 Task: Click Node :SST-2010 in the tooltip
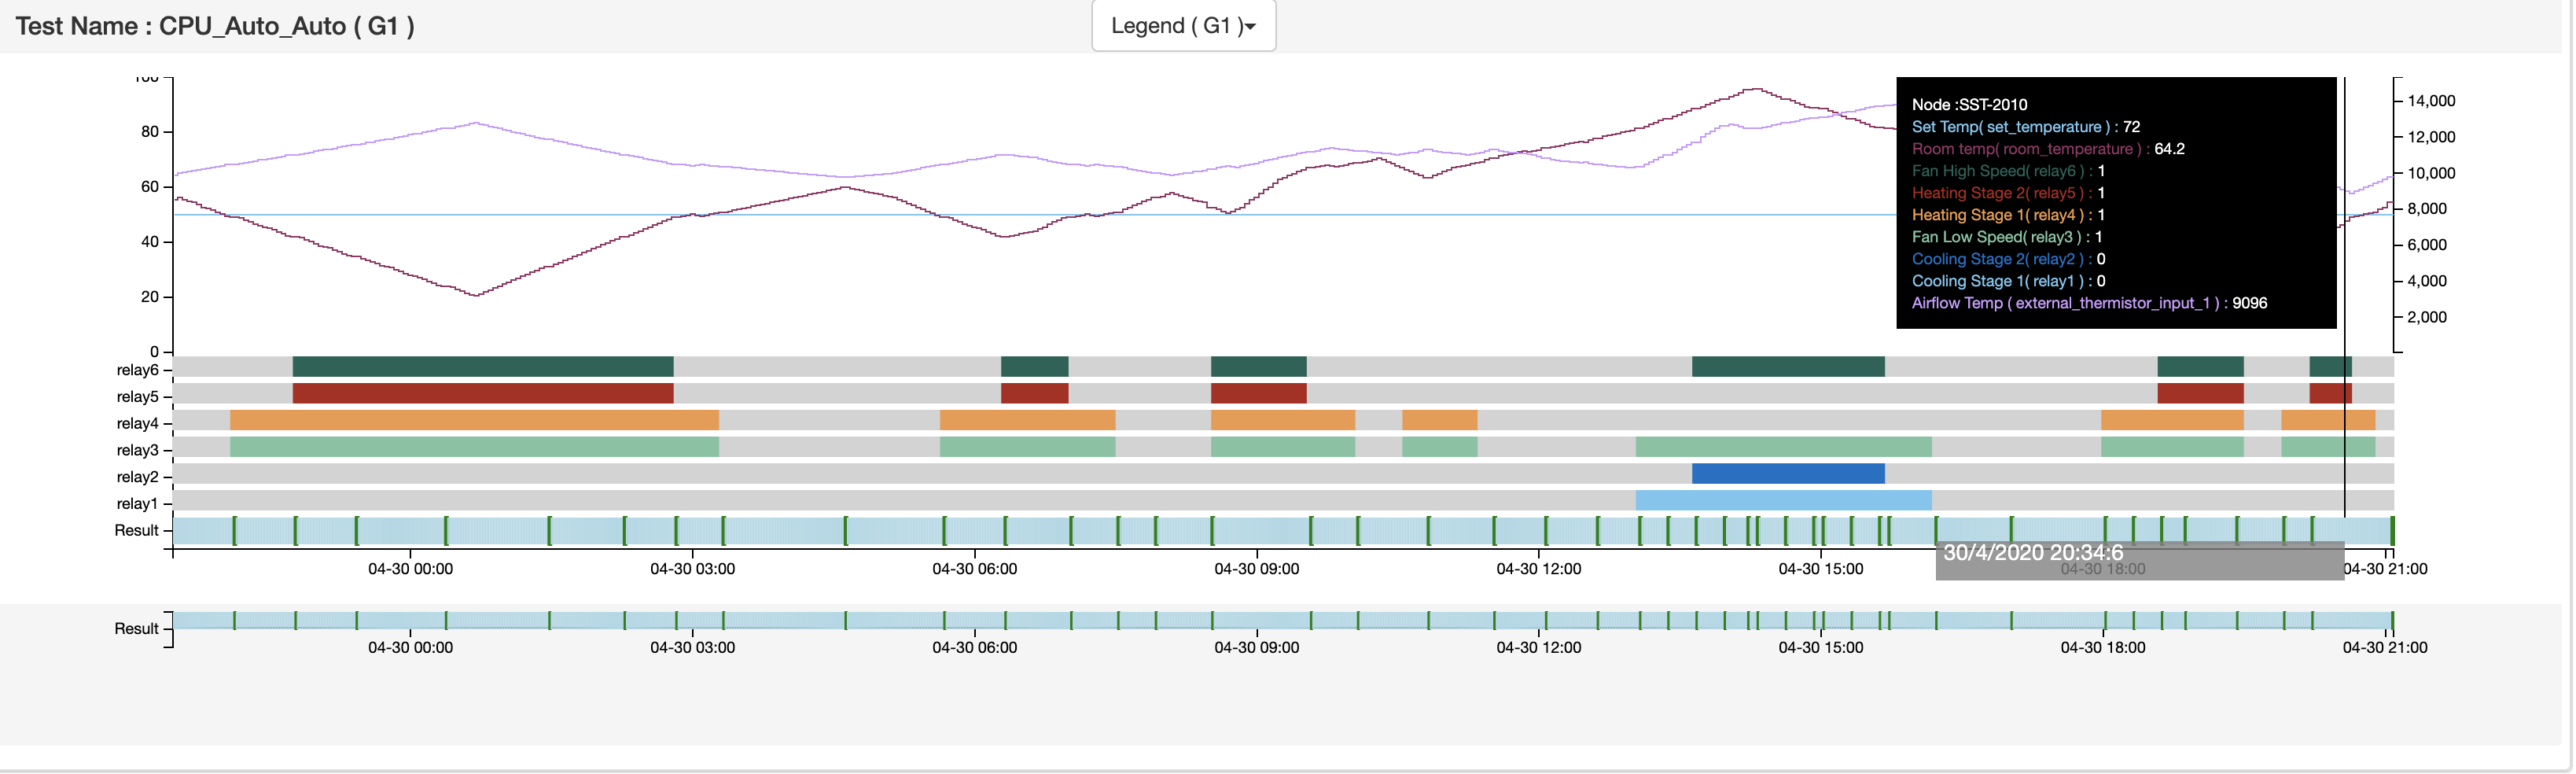[x=1969, y=105]
